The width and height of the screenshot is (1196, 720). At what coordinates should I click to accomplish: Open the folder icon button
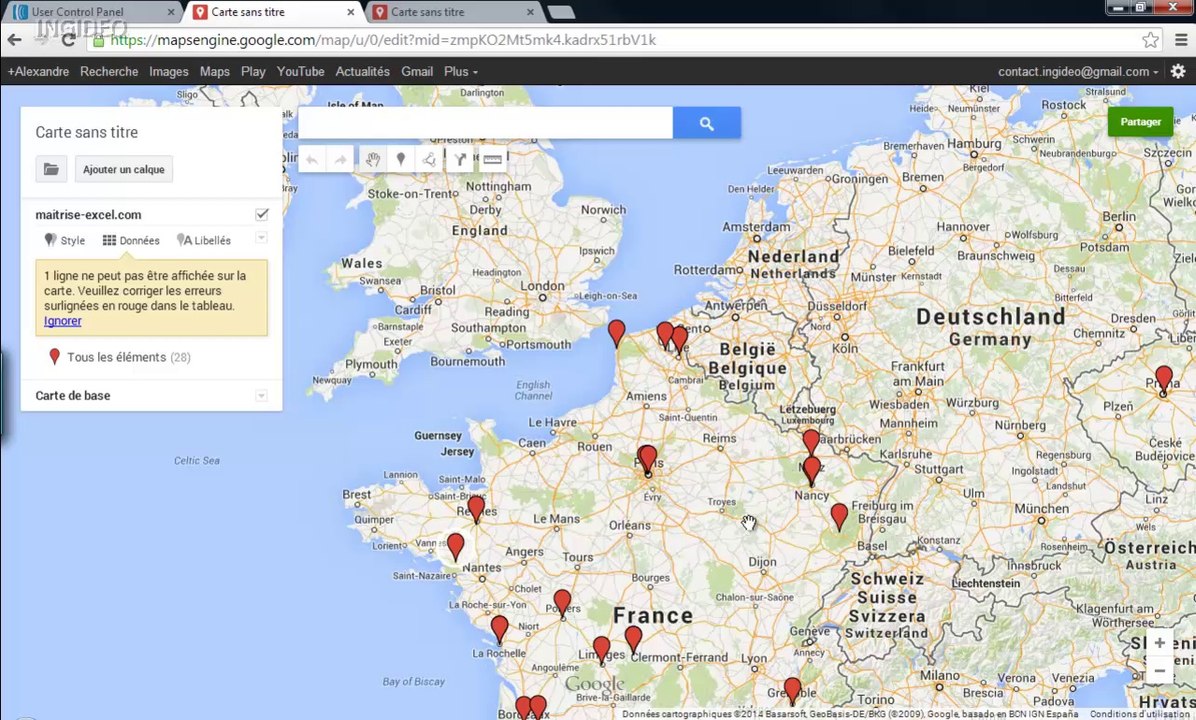[x=51, y=169]
